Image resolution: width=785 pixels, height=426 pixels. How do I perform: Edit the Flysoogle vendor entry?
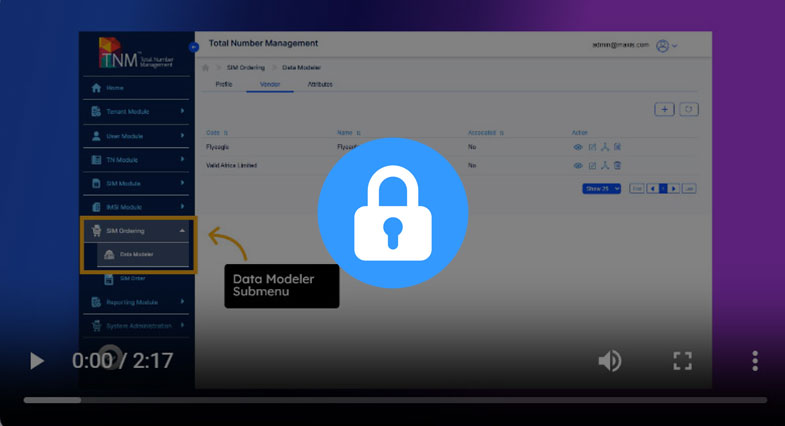(592, 147)
